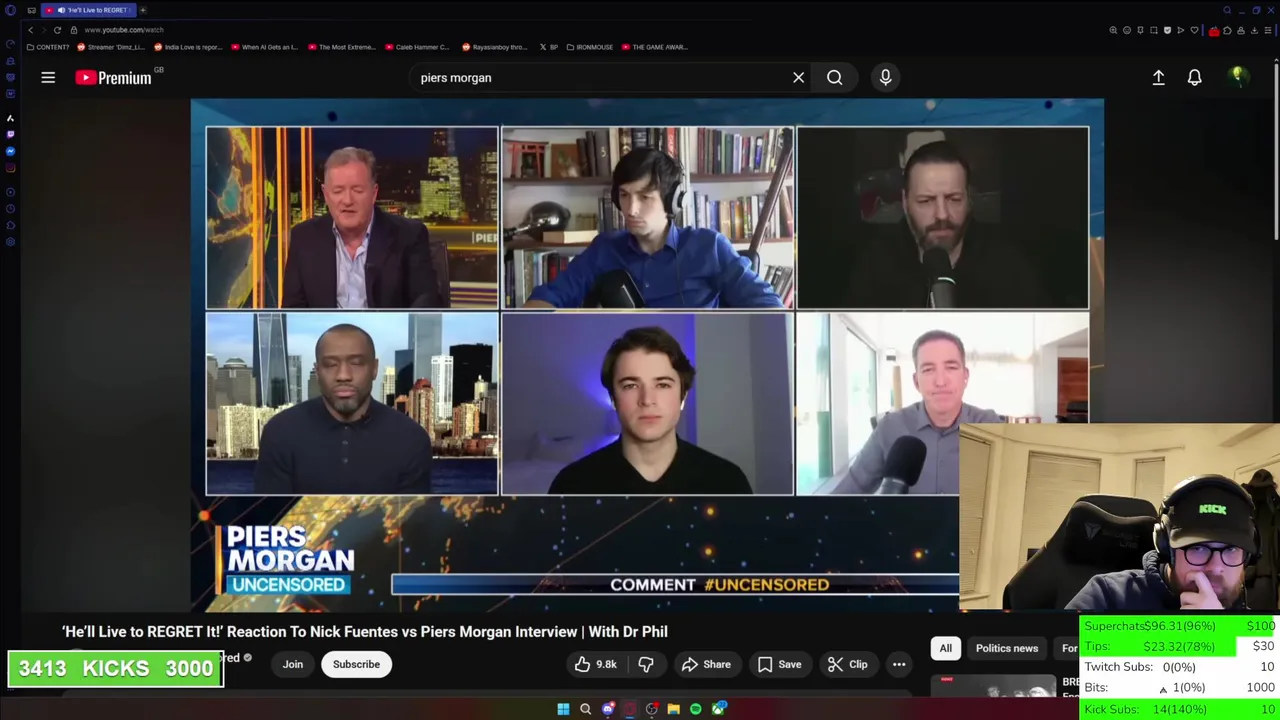This screenshot has height=720, width=1280.
Task: Switch to the 'He'll Live to REGRET' browser tab
Action: click(x=88, y=10)
